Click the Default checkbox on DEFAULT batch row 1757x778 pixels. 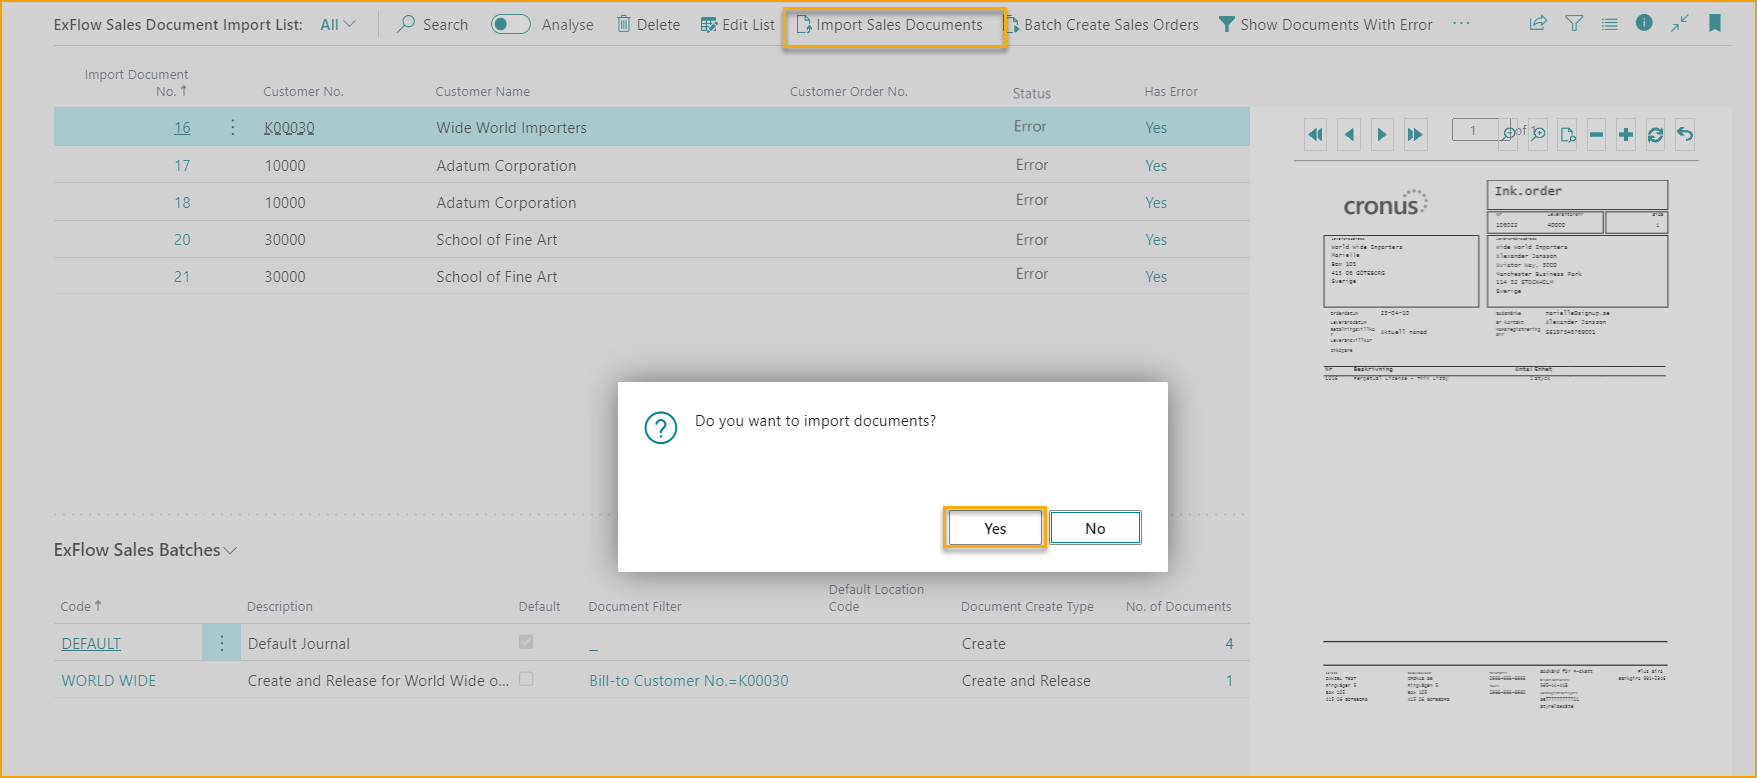(526, 642)
